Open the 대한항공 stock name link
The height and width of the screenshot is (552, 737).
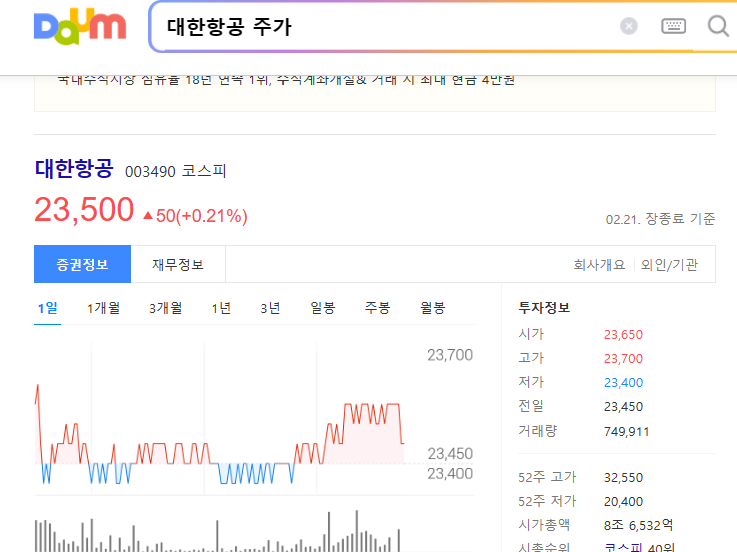click(74, 169)
